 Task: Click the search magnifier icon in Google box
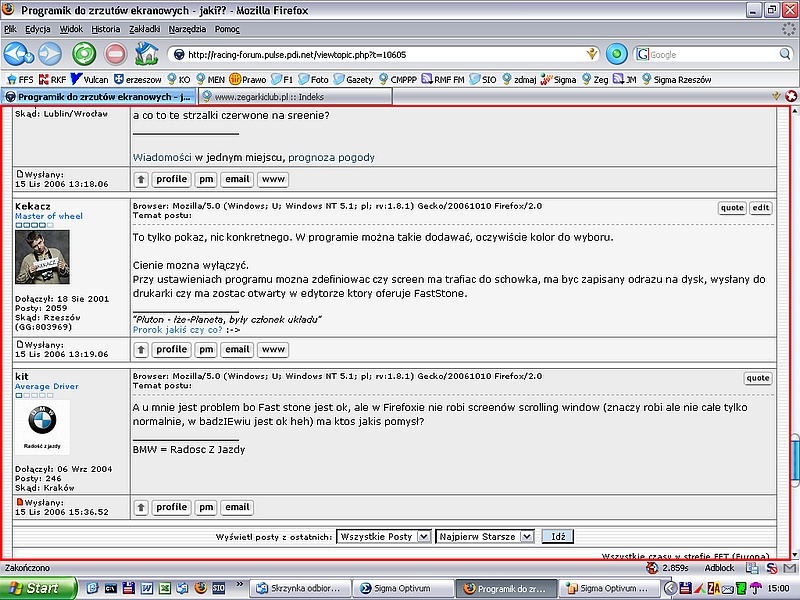pos(785,54)
